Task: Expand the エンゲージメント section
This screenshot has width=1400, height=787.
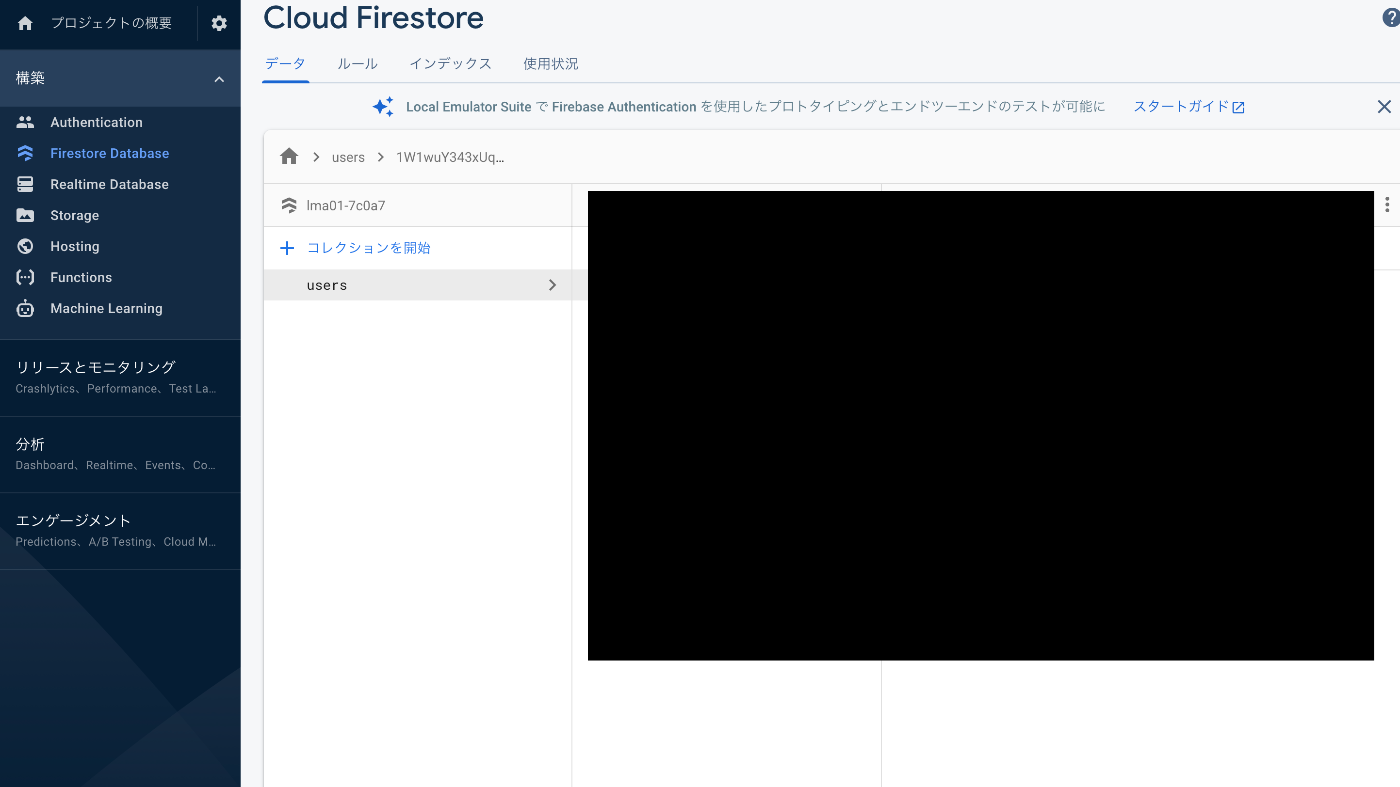Action: [120, 530]
